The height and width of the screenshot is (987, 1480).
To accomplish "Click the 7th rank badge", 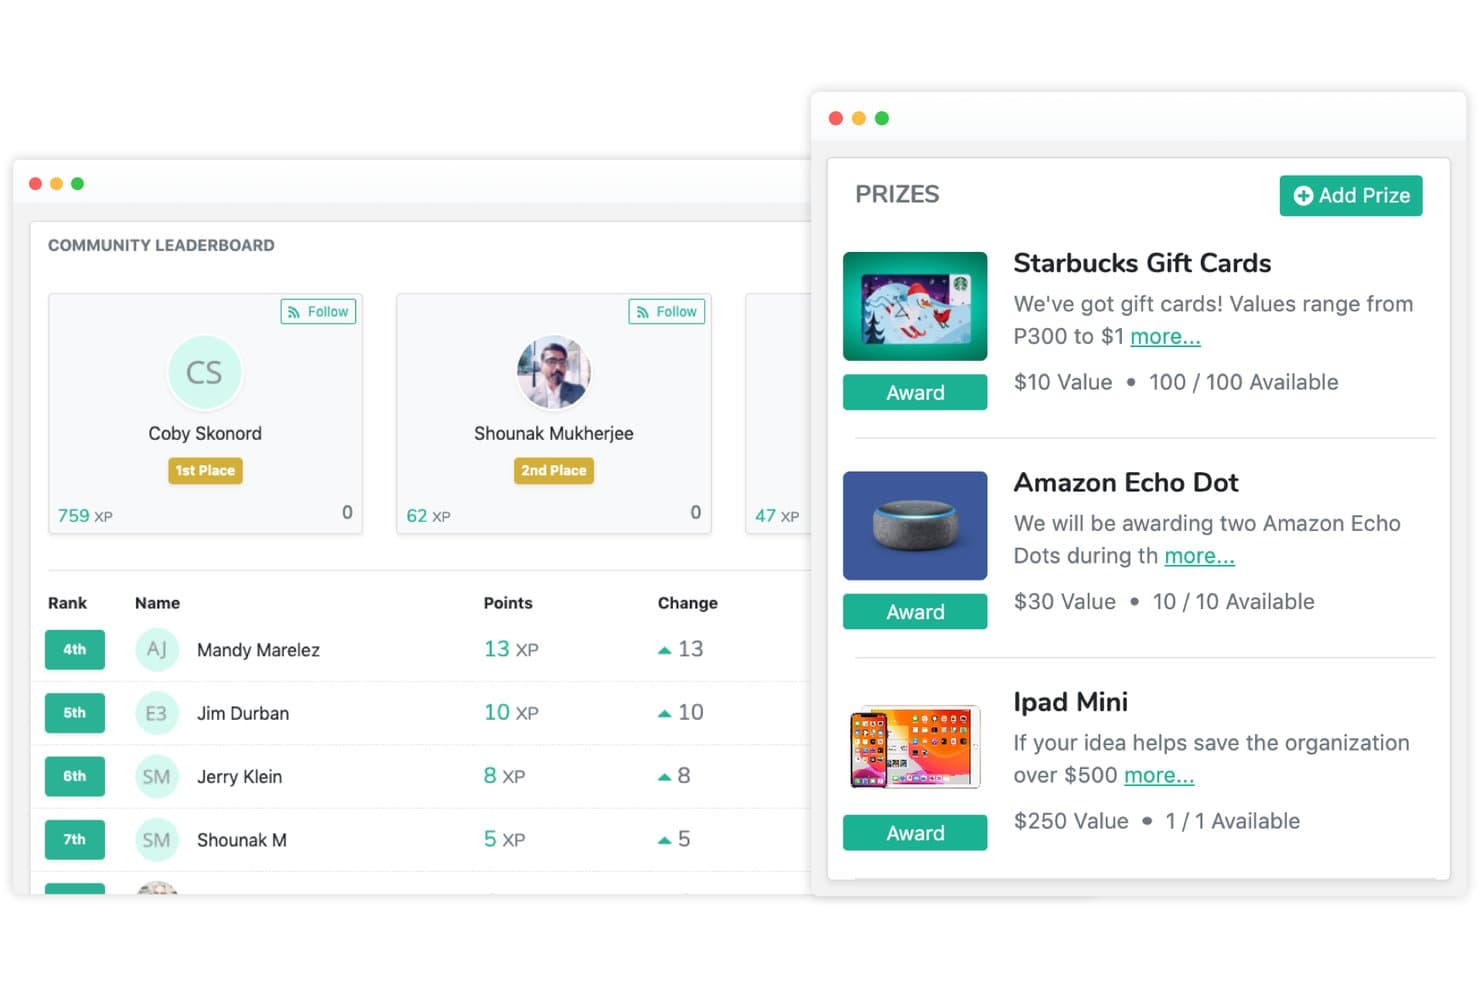I will pos(75,840).
